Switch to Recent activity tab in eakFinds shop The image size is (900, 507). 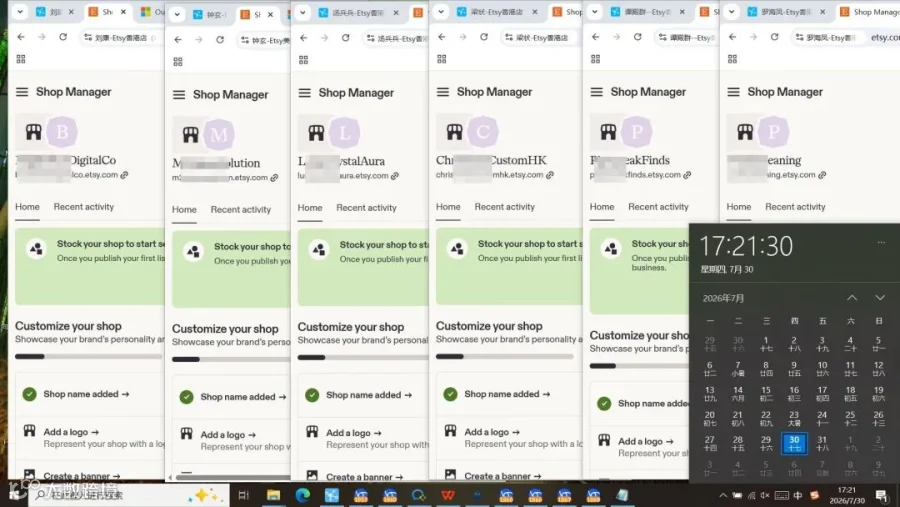point(658,207)
